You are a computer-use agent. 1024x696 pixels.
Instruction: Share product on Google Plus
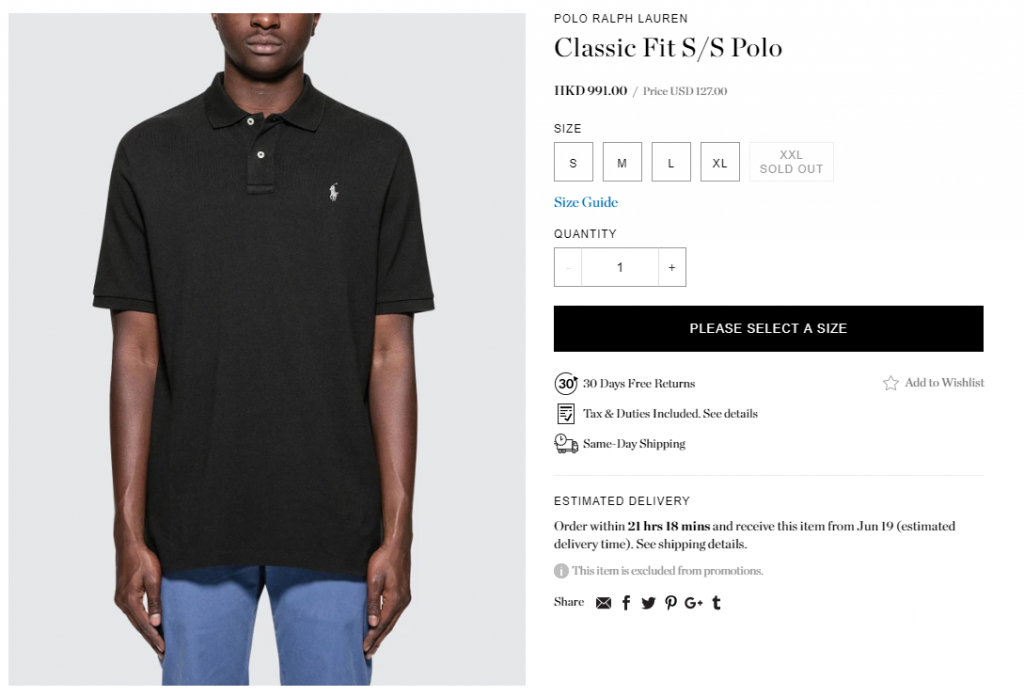(694, 603)
